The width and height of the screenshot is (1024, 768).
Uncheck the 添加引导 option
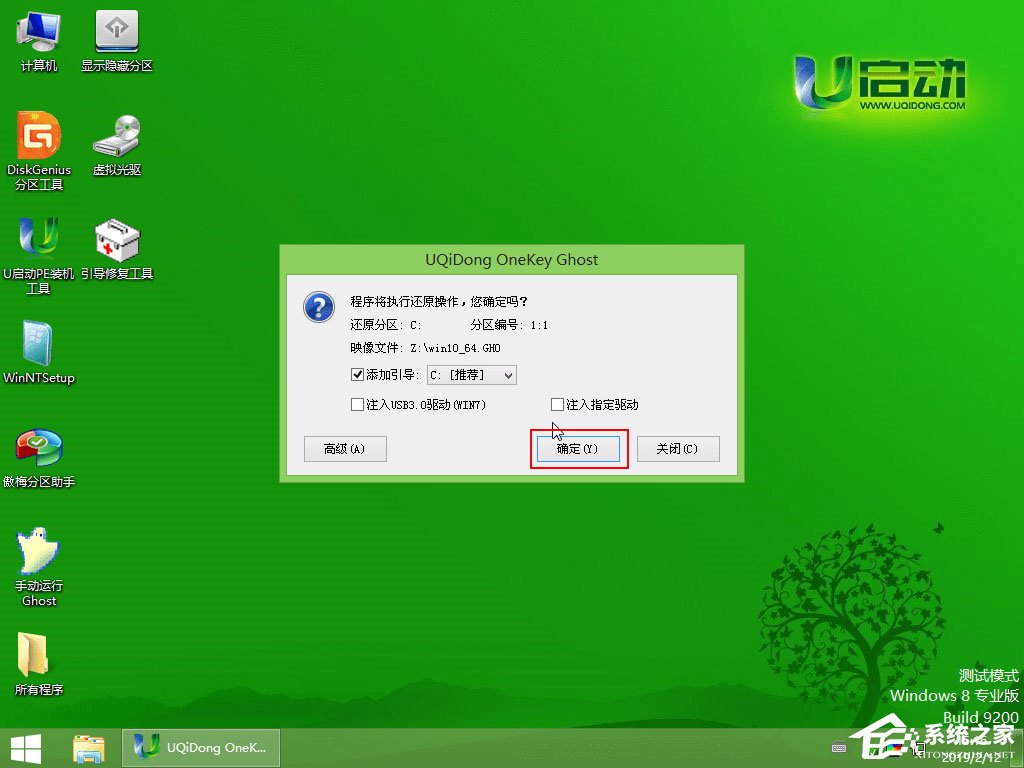point(357,375)
